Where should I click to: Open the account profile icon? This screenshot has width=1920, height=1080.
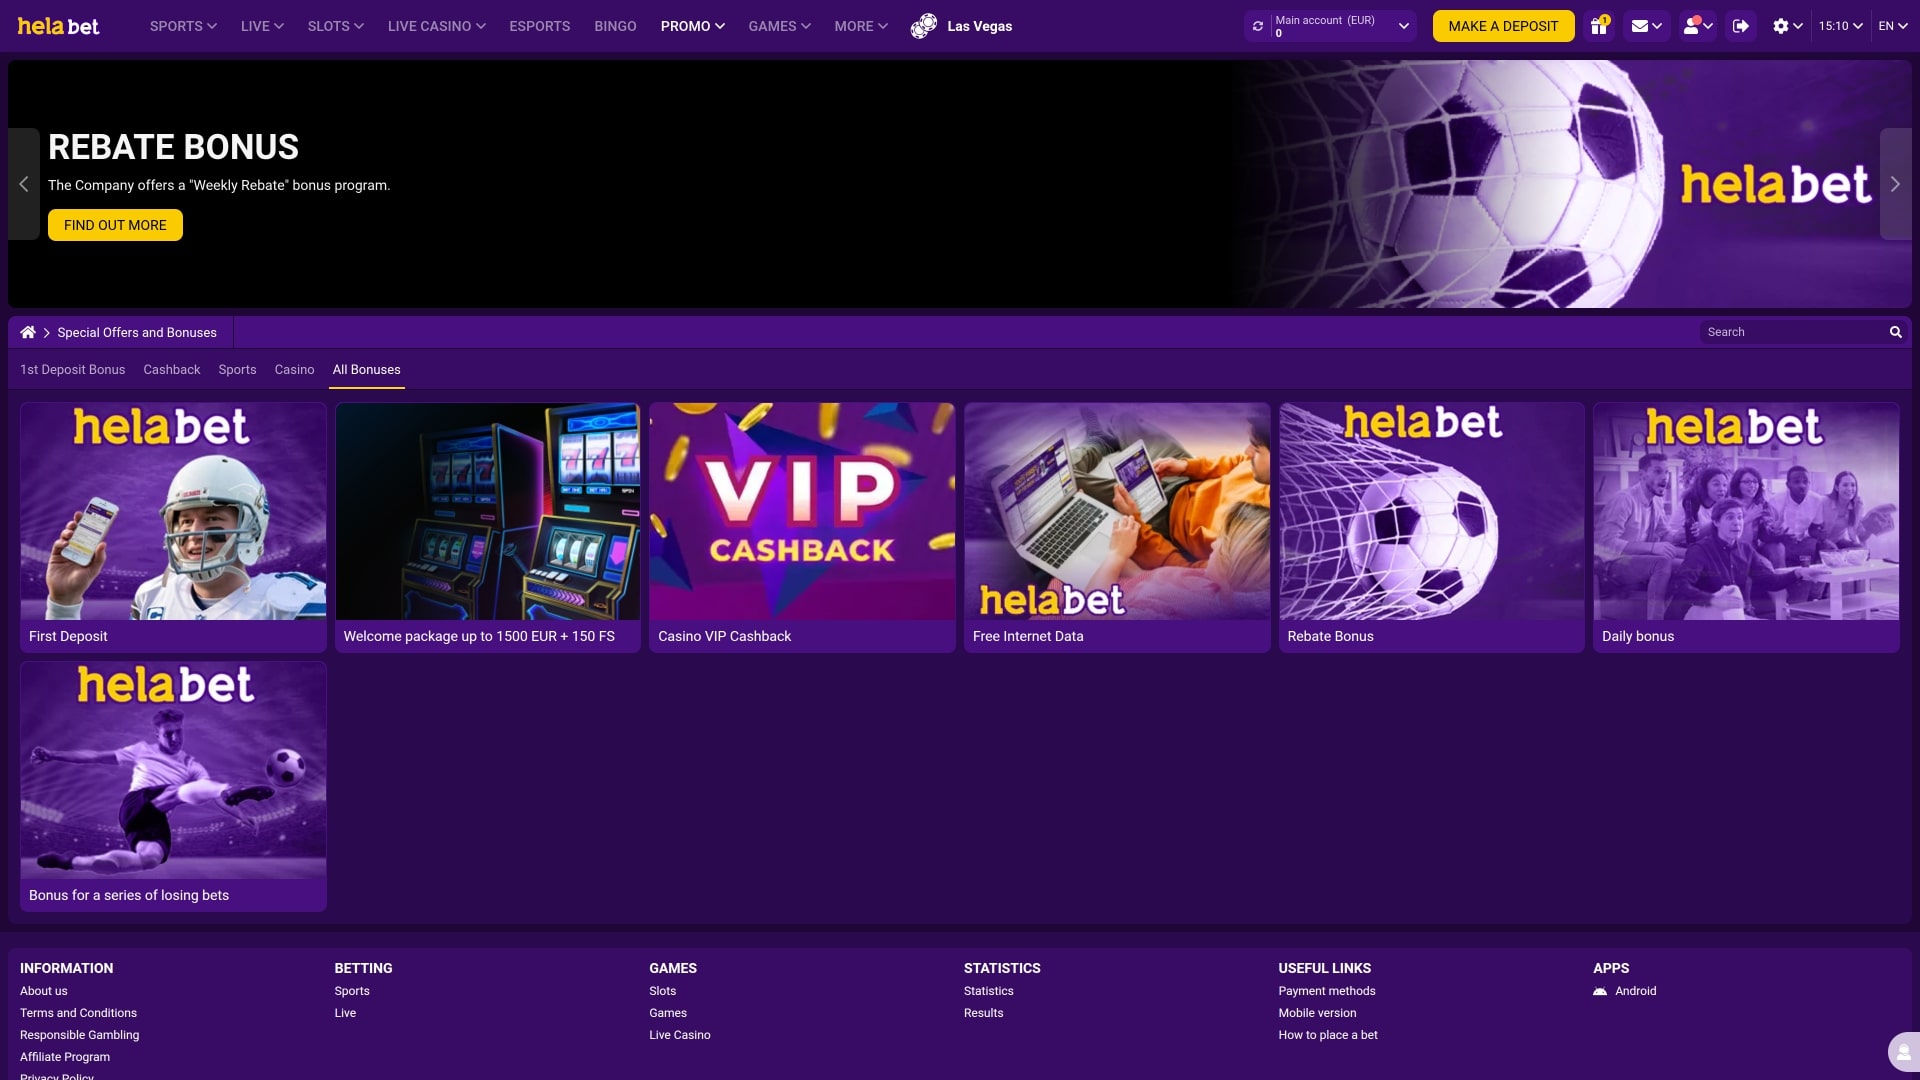1691,26
